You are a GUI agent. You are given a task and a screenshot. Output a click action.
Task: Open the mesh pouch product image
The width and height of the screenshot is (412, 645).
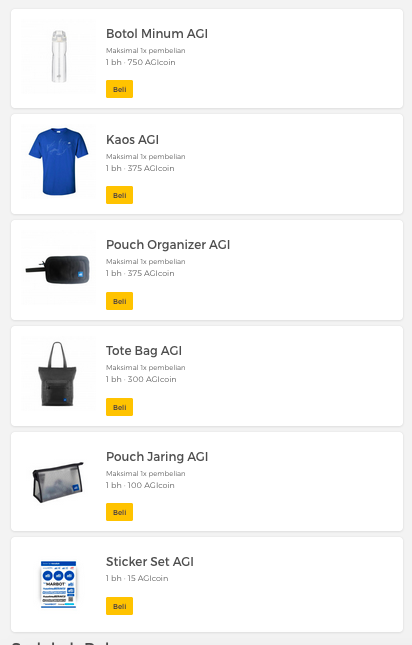[59, 482]
